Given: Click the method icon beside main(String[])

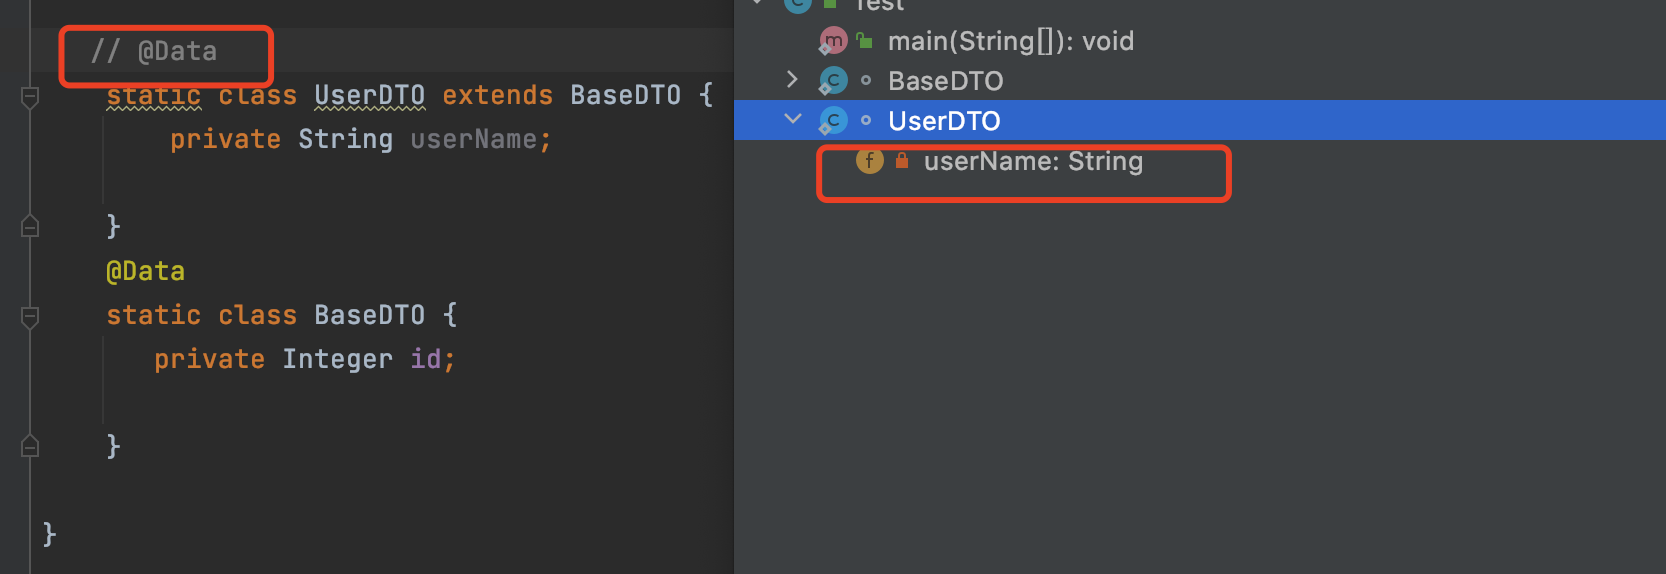Looking at the screenshot, I should coord(833,41).
